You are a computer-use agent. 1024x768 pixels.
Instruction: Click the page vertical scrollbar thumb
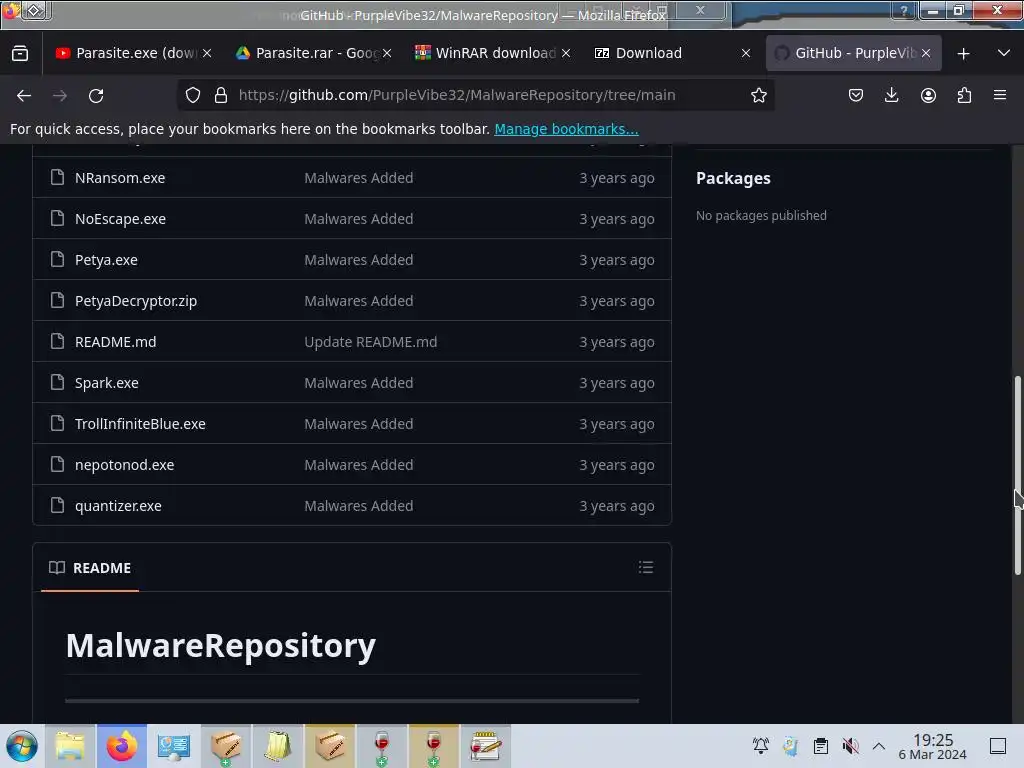point(1017,475)
